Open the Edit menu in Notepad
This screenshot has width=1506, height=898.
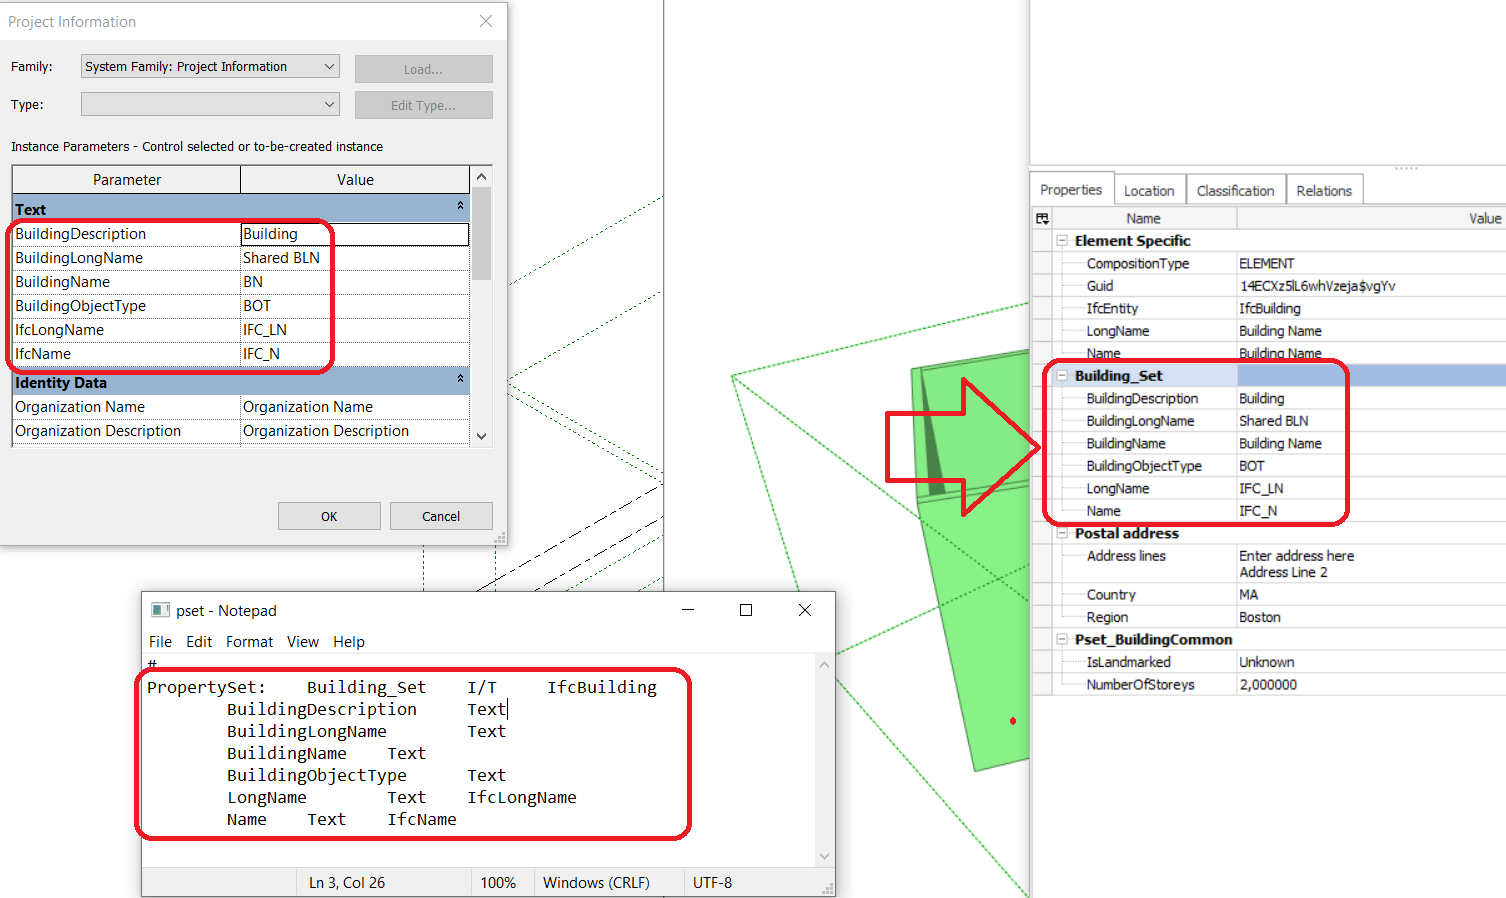[199, 641]
